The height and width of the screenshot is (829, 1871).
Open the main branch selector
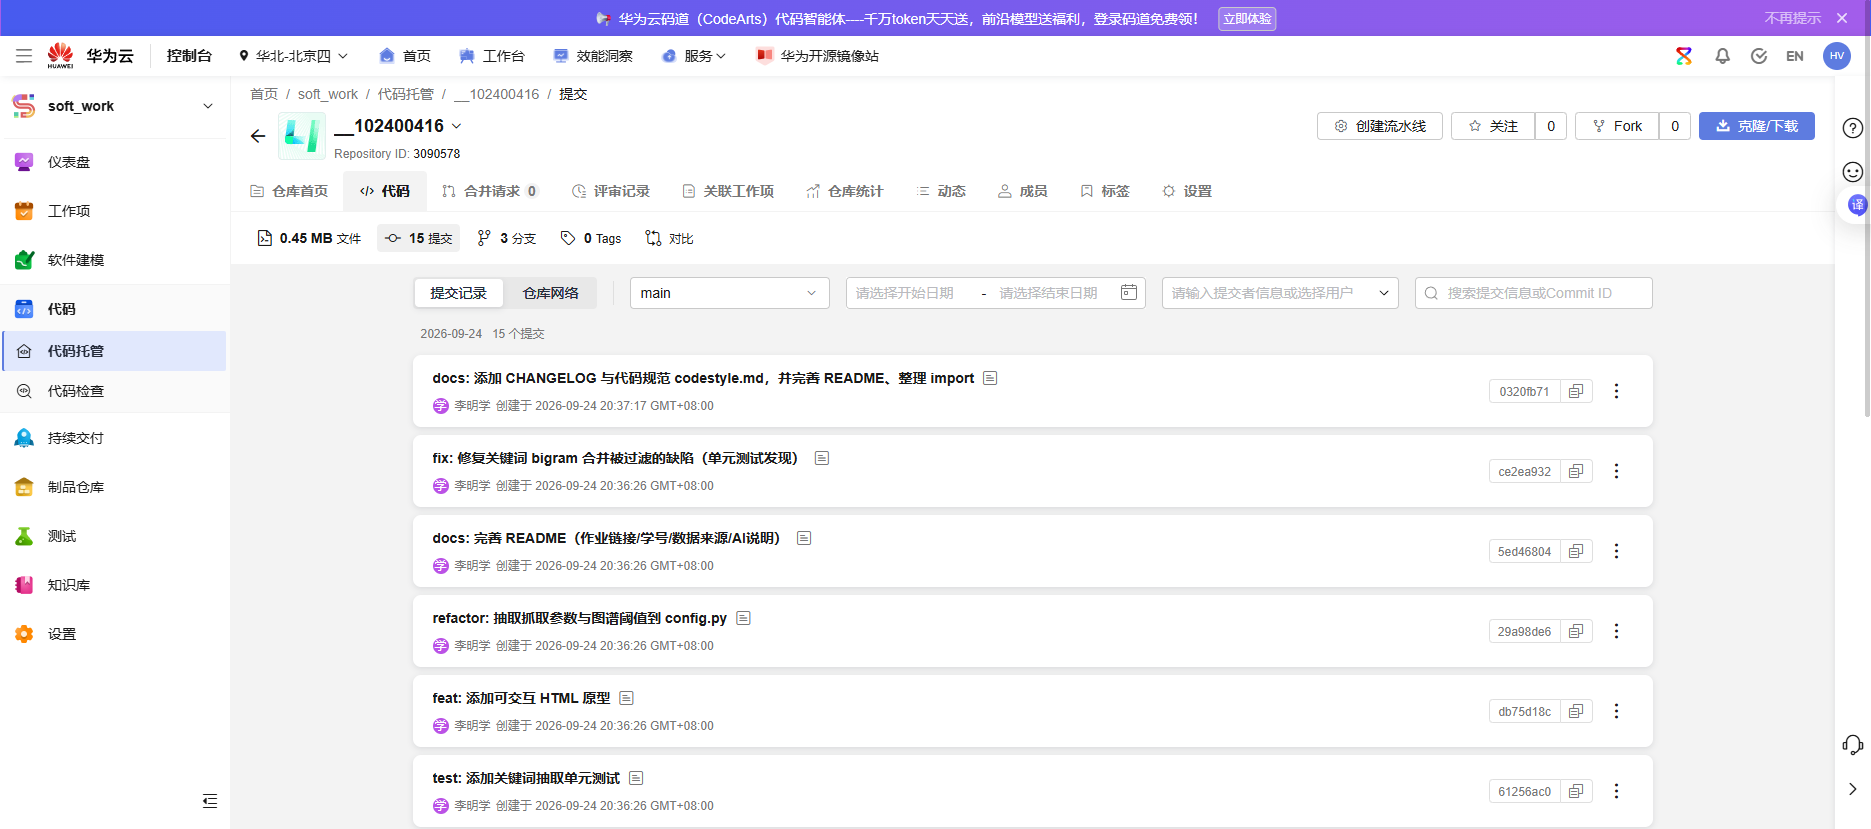click(x=730, y=293)
